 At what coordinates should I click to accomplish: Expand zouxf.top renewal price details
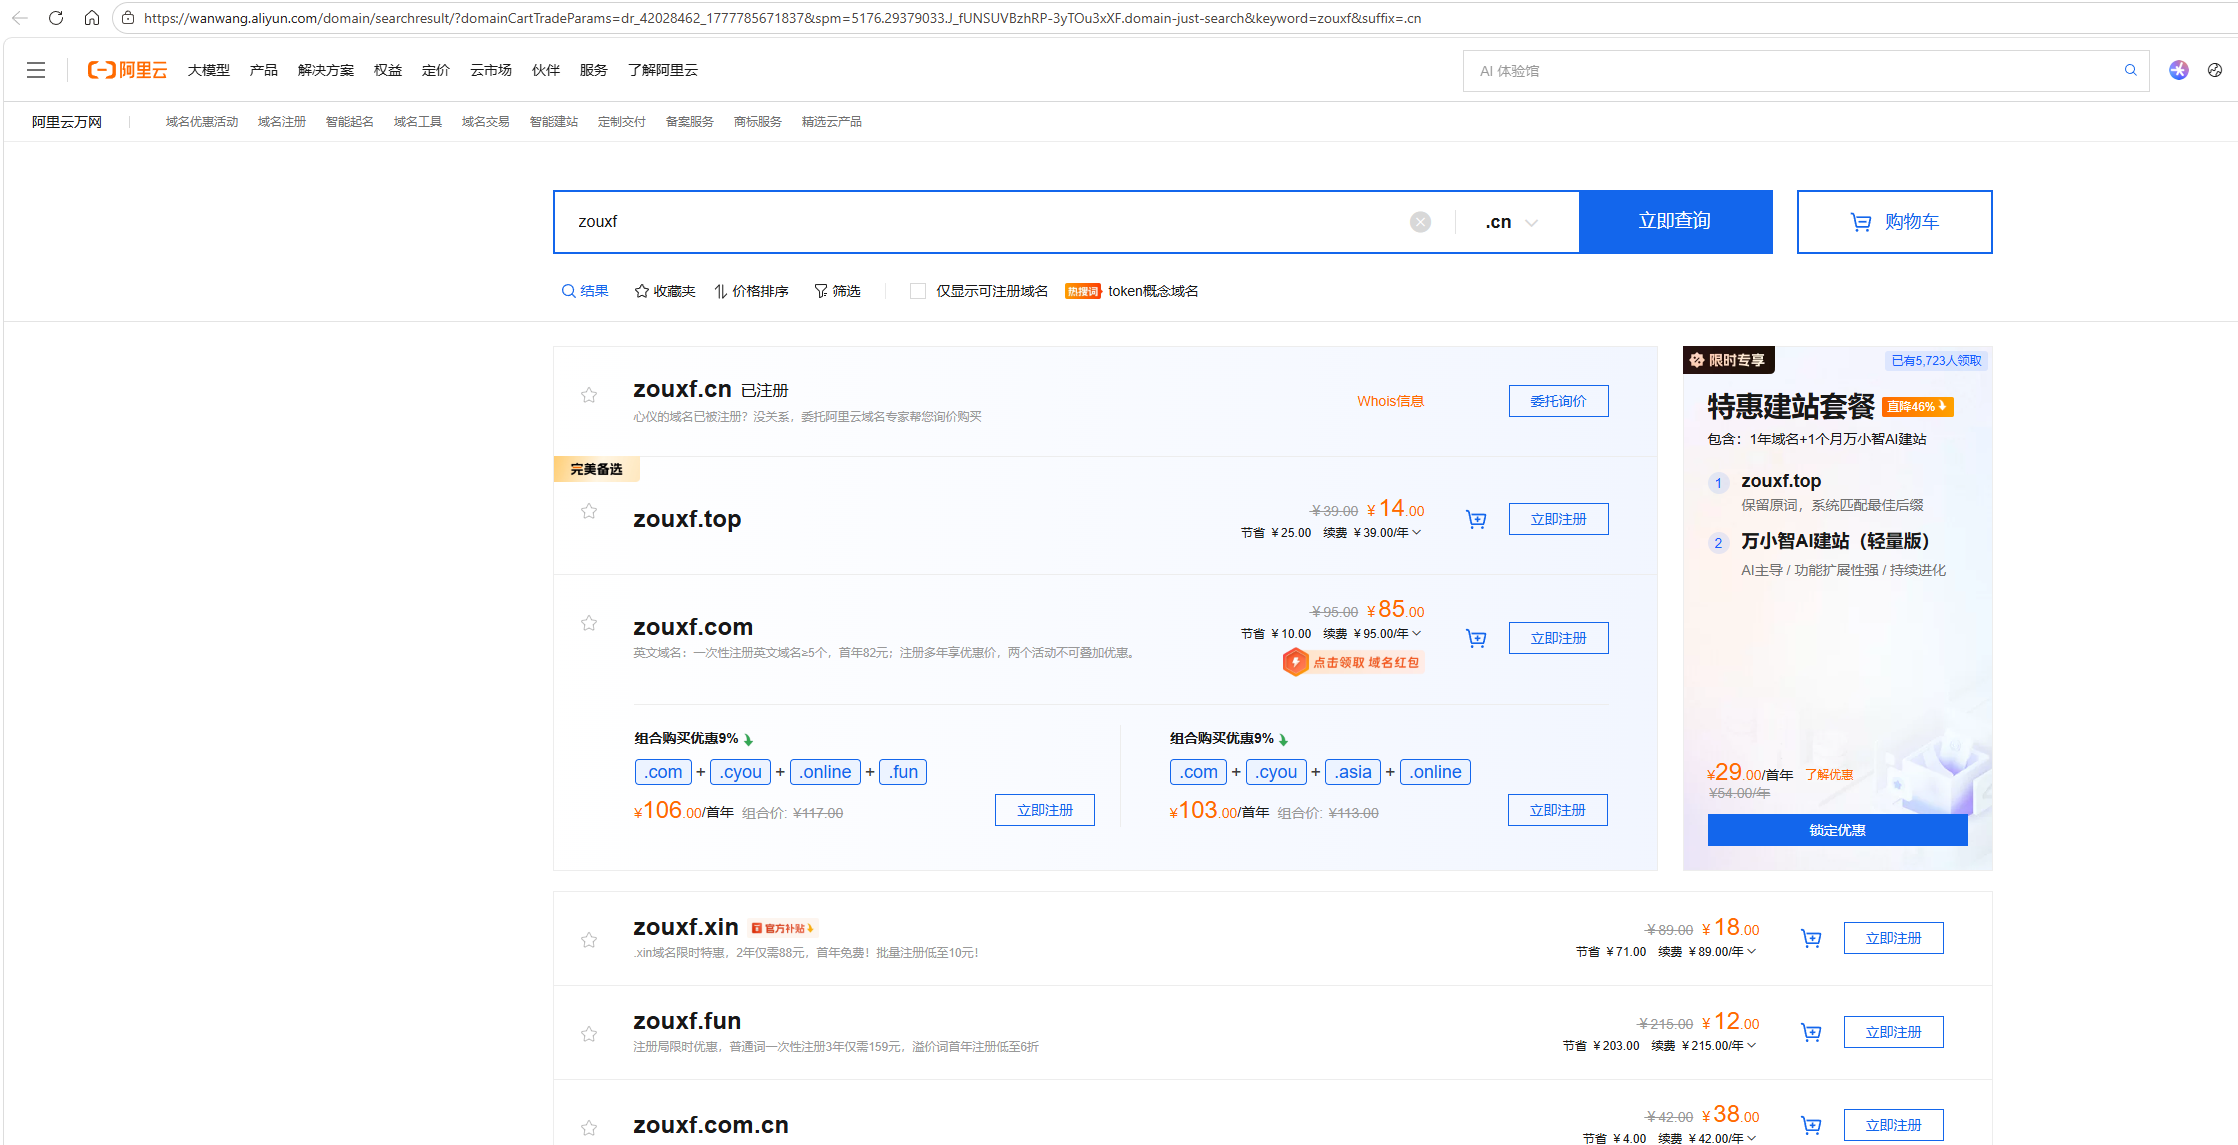pos(1416,533)
